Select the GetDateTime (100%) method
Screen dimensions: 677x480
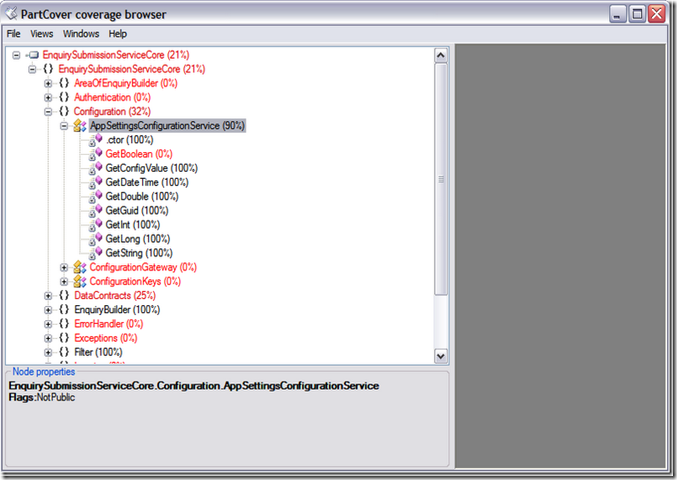click(147, 183)
